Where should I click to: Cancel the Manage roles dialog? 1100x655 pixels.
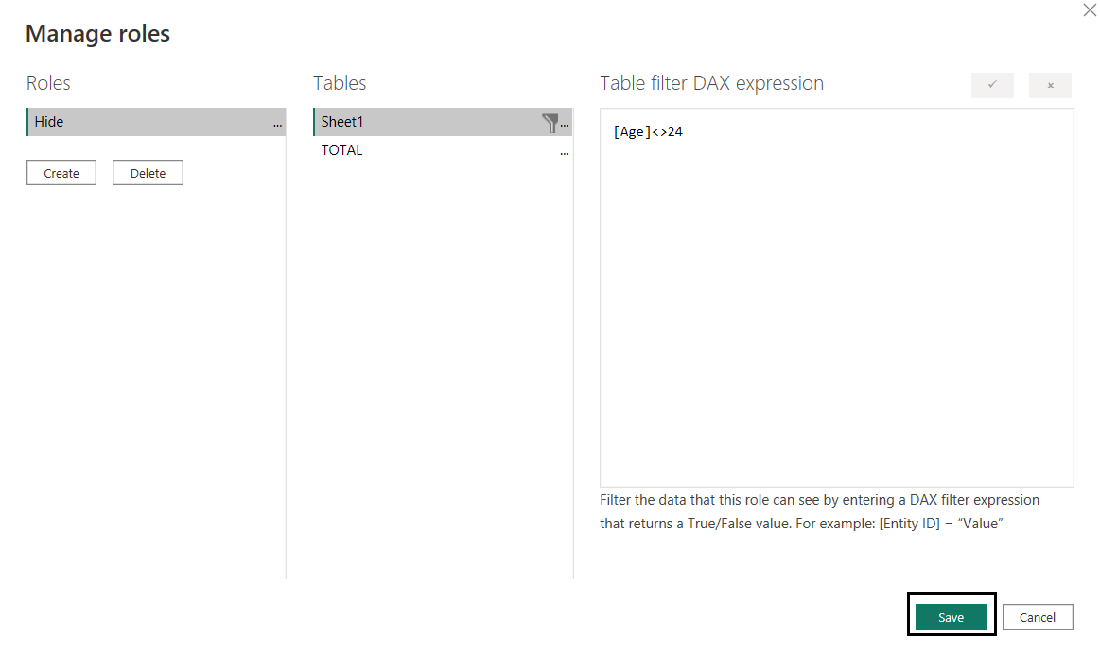pos(1038,617)
